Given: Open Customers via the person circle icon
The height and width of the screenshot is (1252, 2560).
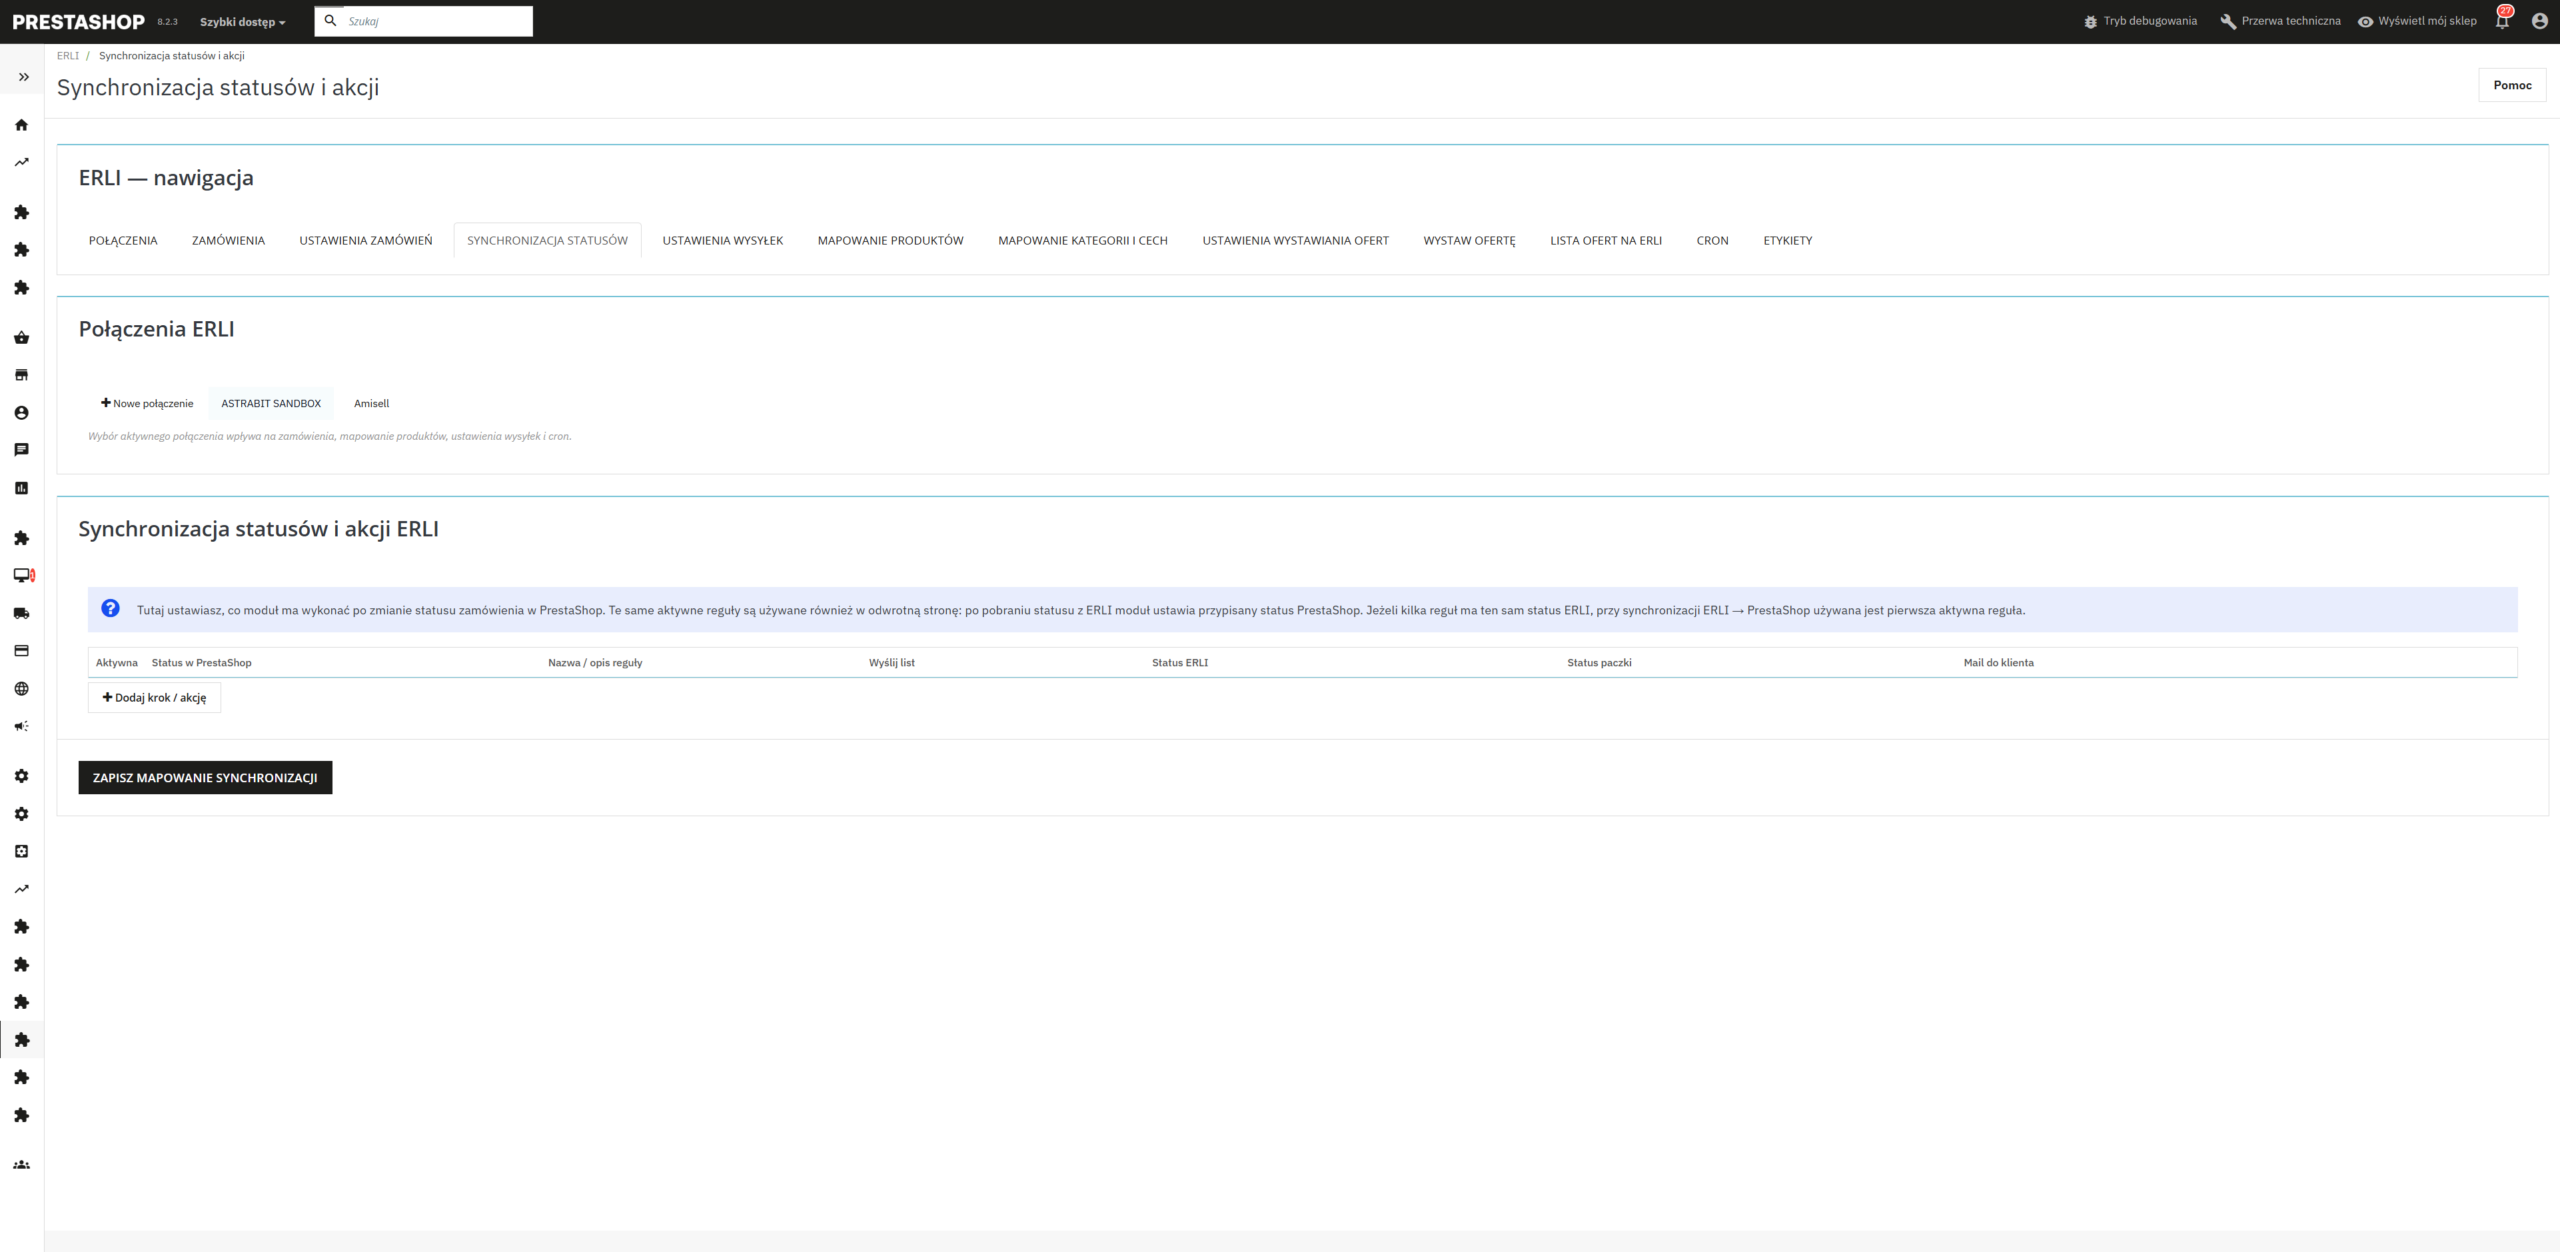Looking at the screenshot, I should pos(21,413).
